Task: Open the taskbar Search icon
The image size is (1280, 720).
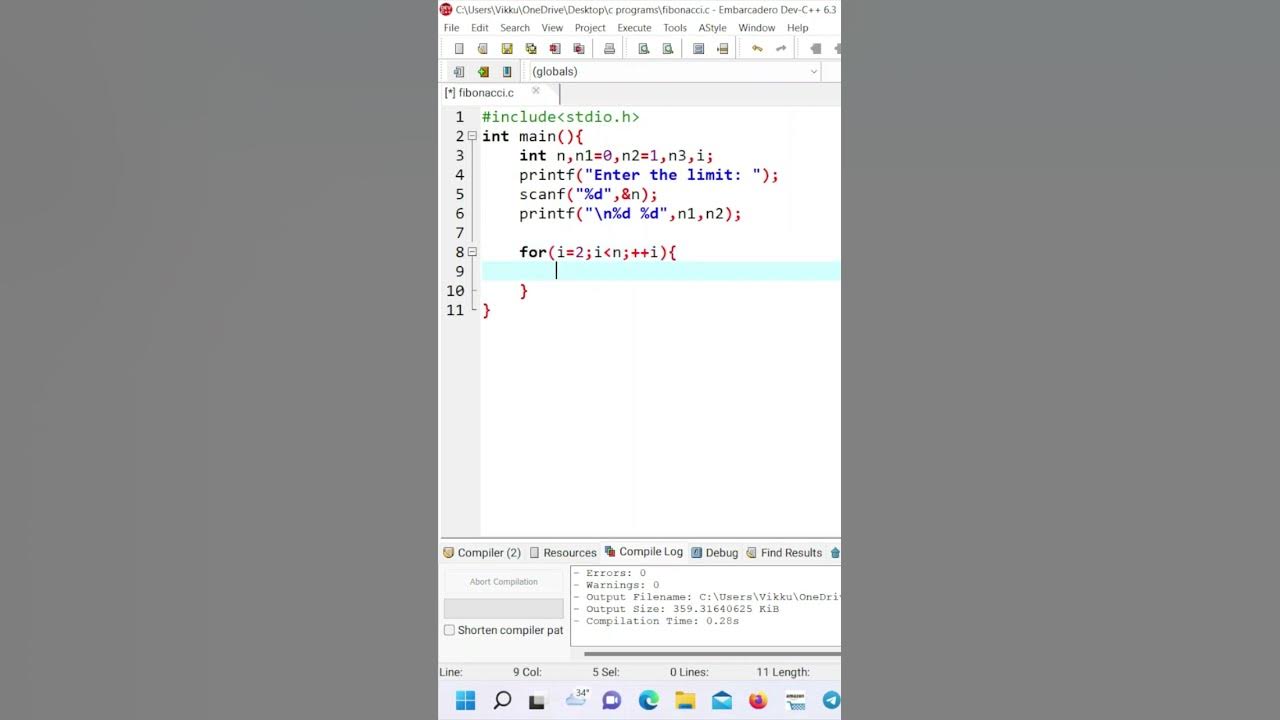Action: point(503,701)
